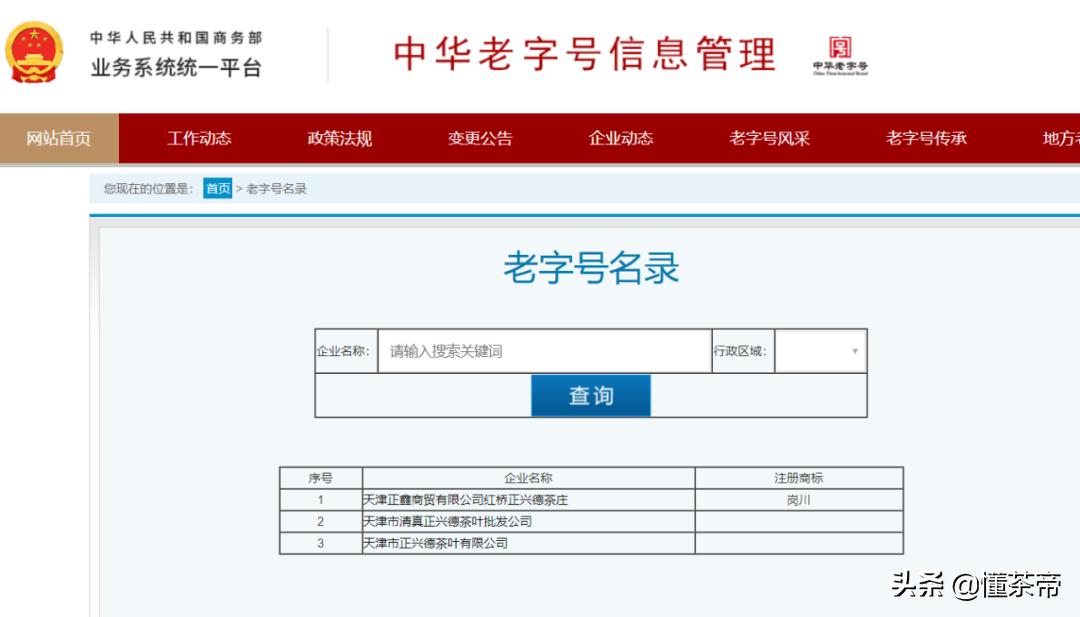
Task: Click the 中华老字号信息管理 site title
Action: [590, 55]
